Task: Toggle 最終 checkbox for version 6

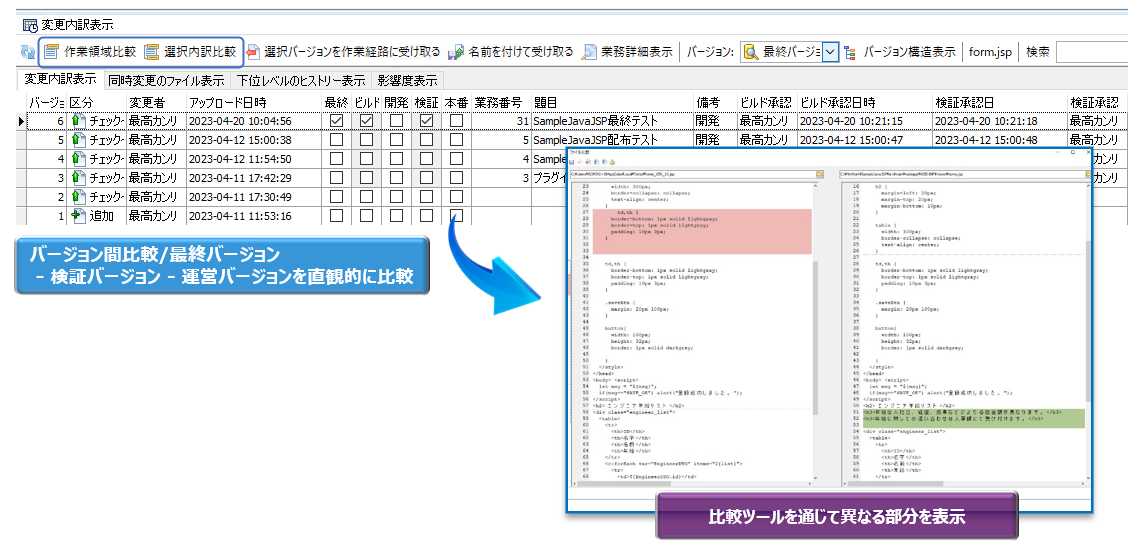Action: pyautogui.click(x=336, y=121)
